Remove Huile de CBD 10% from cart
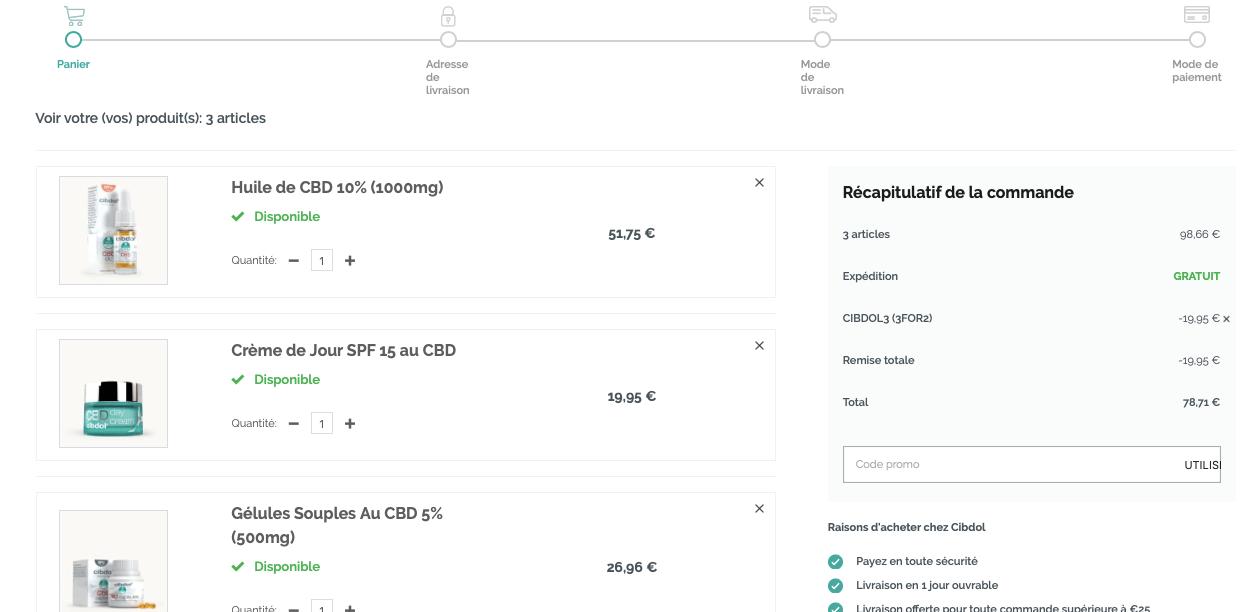Viewport: 1259px width, 612px height. point(759,182)
